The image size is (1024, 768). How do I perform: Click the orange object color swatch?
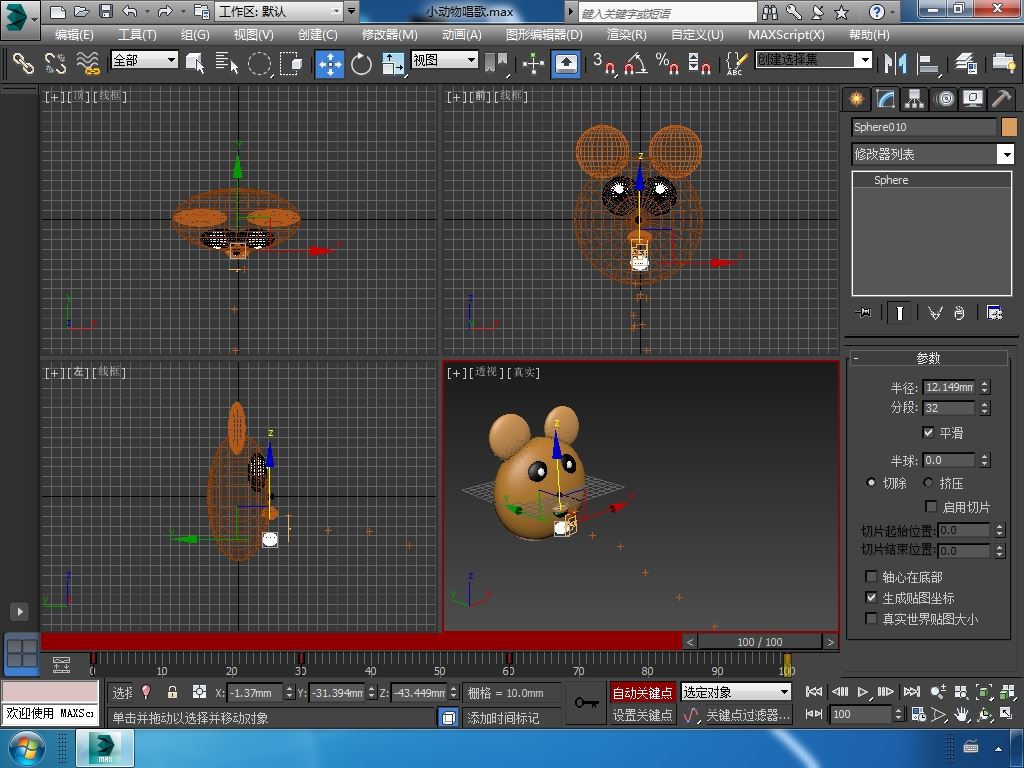pos(1008,127)
